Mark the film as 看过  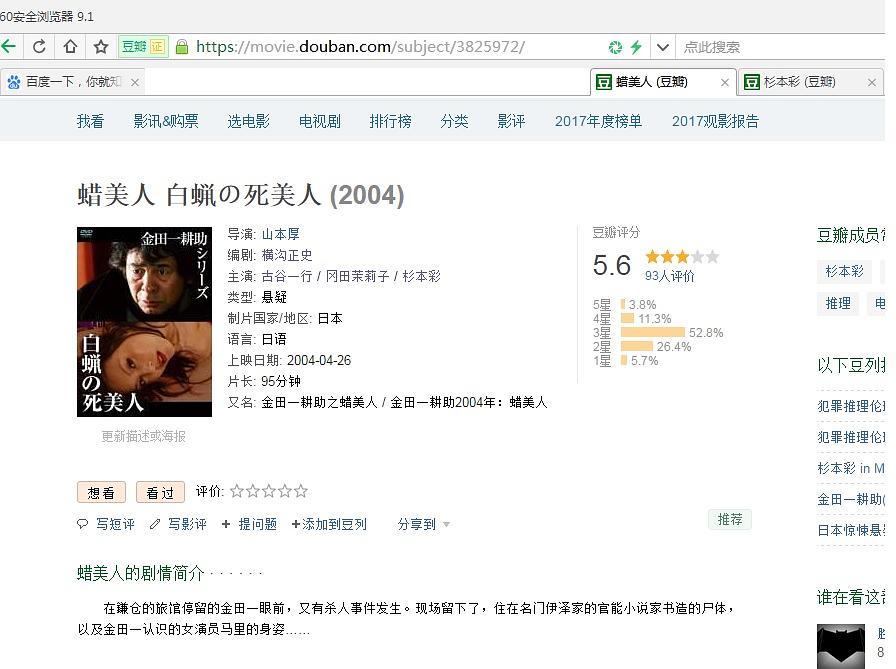160,492
